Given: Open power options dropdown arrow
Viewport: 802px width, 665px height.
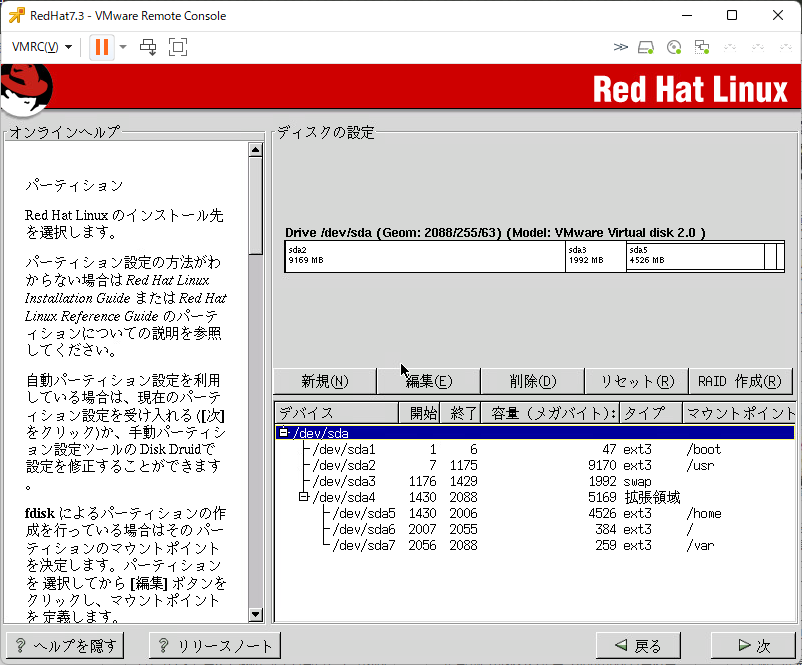Looking at the screenshot, I should 123,47.
